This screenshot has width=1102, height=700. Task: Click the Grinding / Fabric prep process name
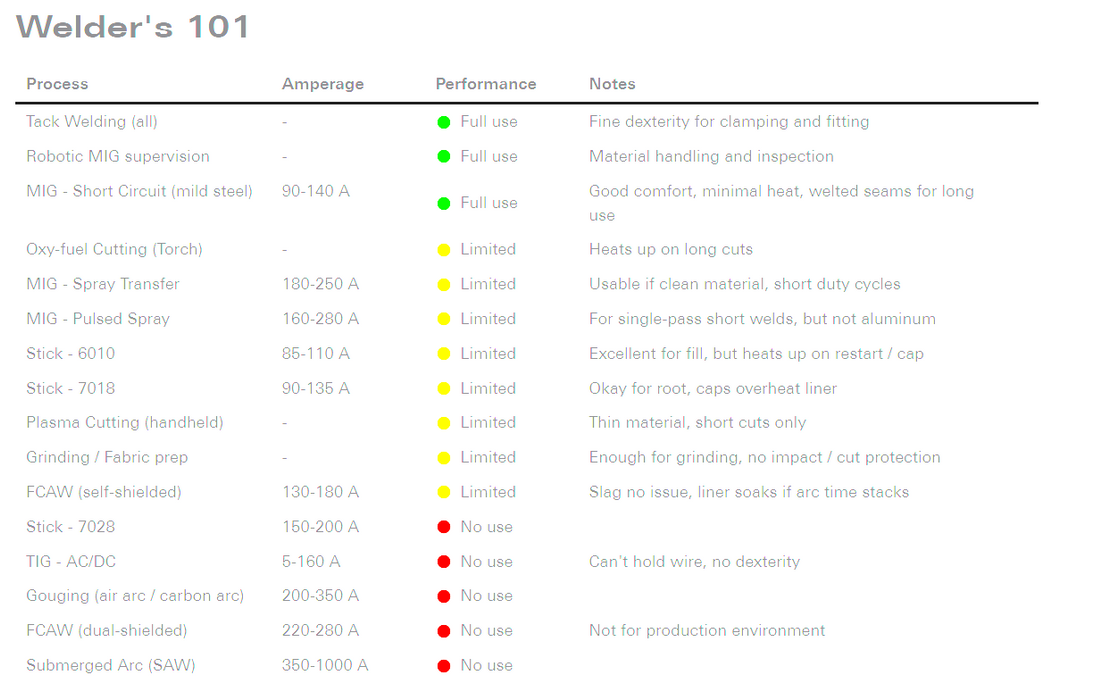(x=107, y=457)
